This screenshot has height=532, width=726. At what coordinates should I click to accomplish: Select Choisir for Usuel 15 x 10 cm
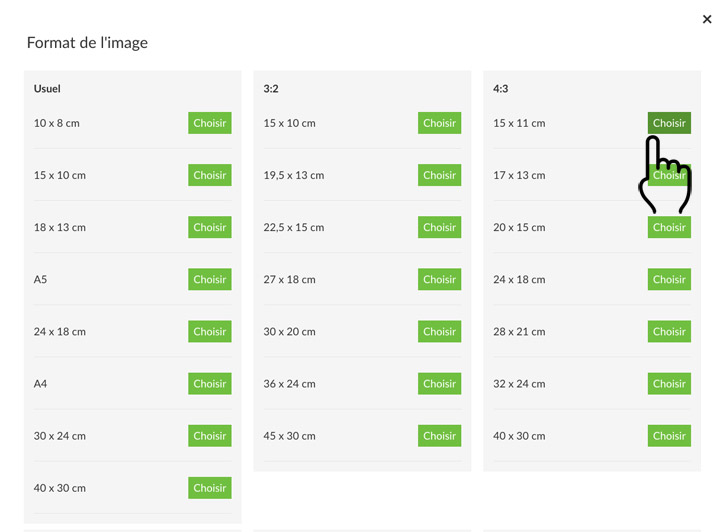point(209,175)
